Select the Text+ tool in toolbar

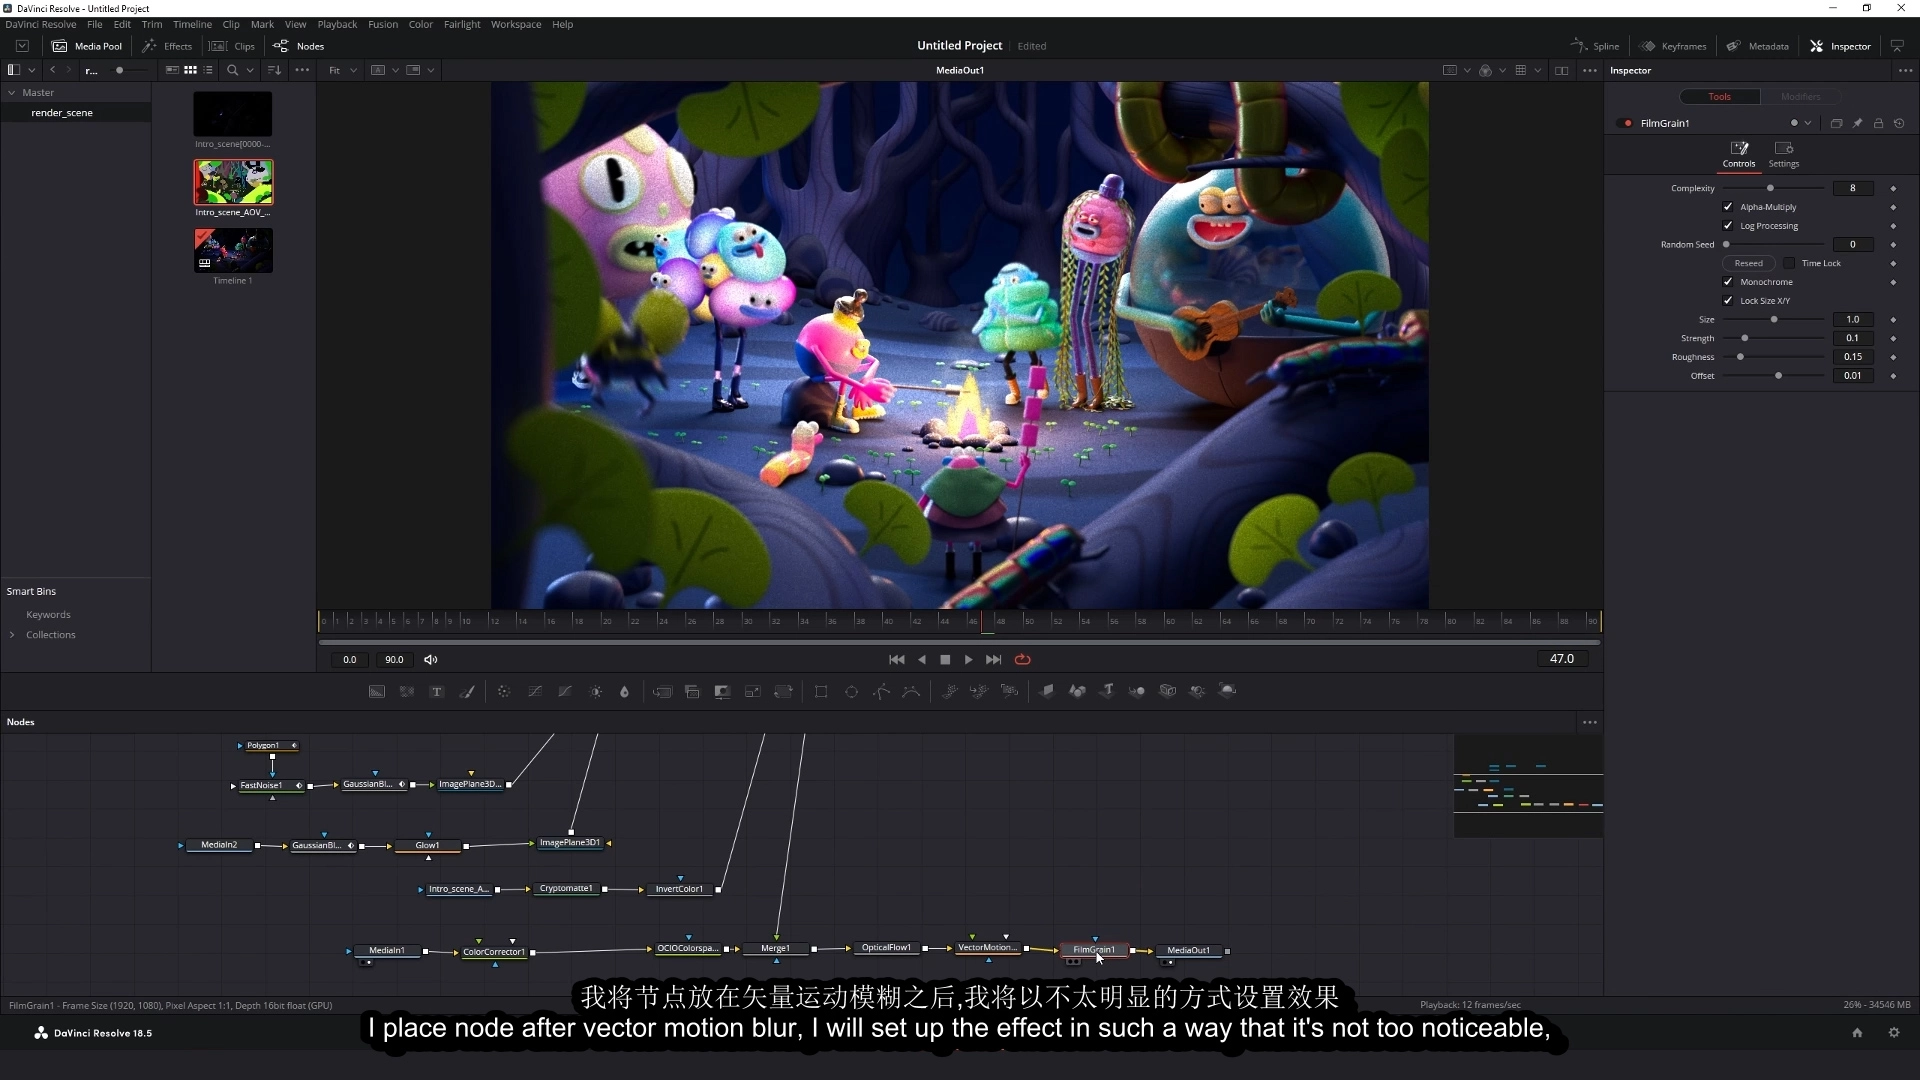(x=437, y=692)
